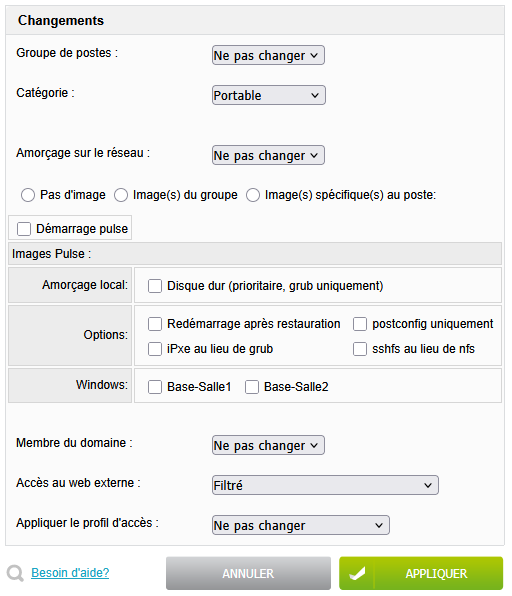Screen dimensions: 512x596
Task: Check sshfs au lieu de nfs
Action: [360, 349]
